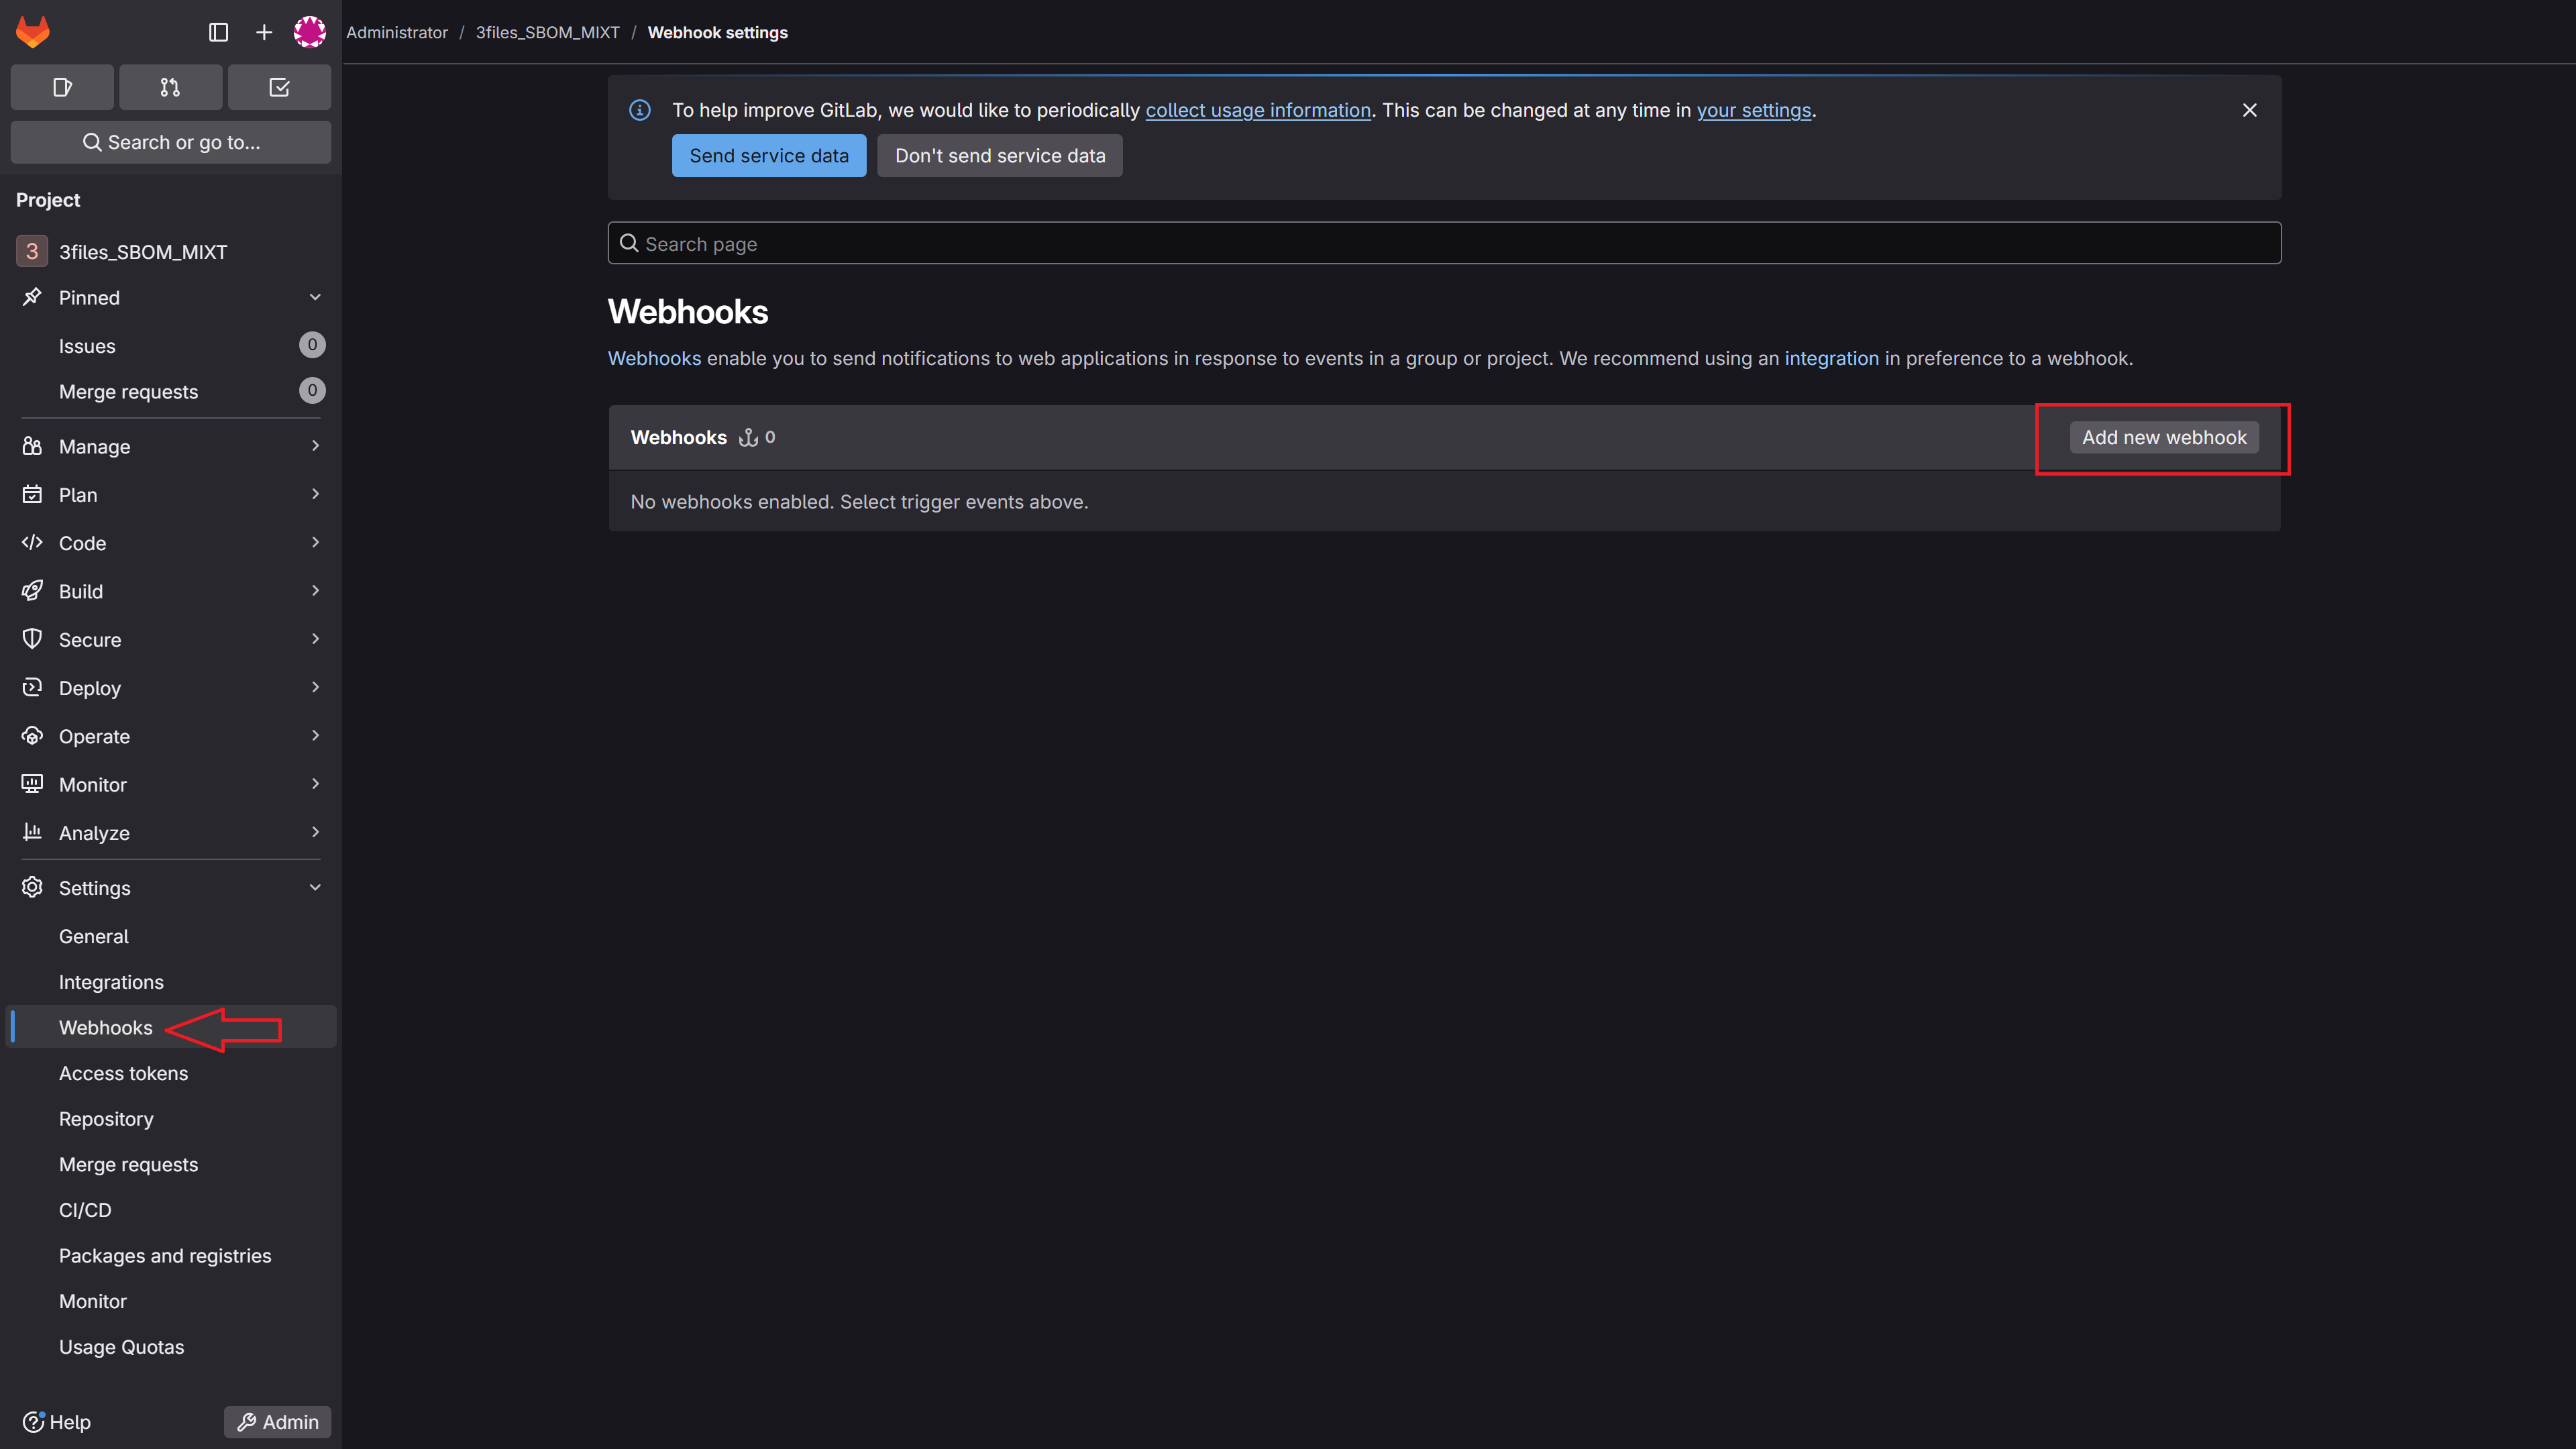Click Send service data button
The height and width of the screenshot is (1449, 2576).
(769, 156)
